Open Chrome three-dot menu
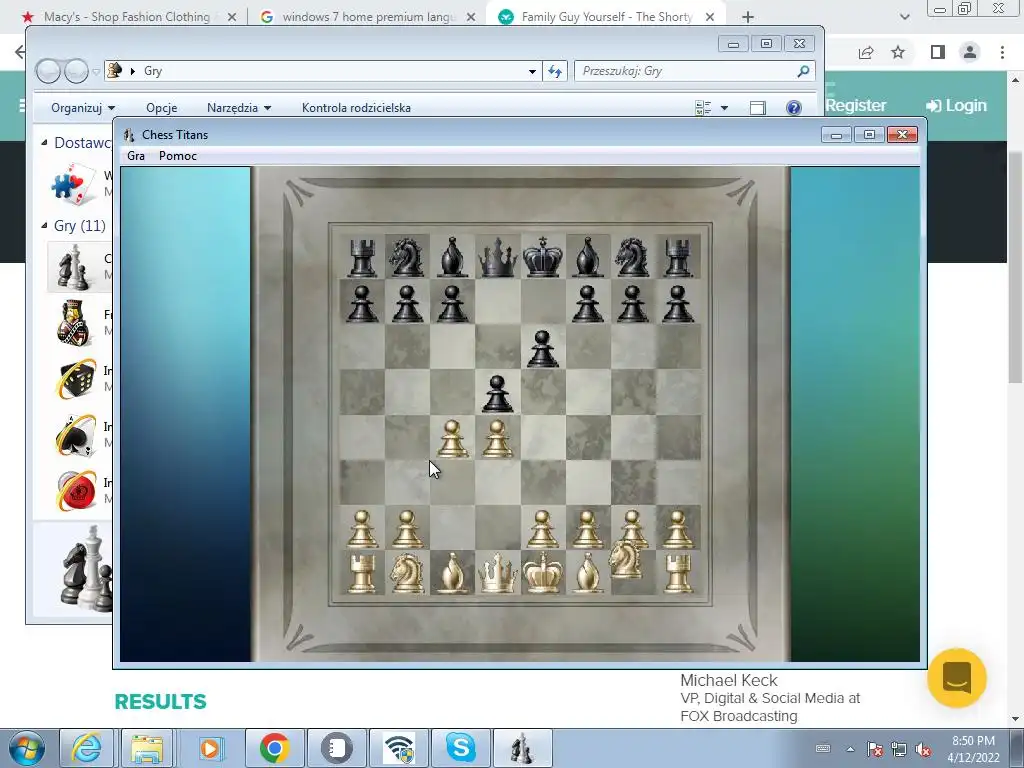The image size is (1024, 768). pos(1002,52)
